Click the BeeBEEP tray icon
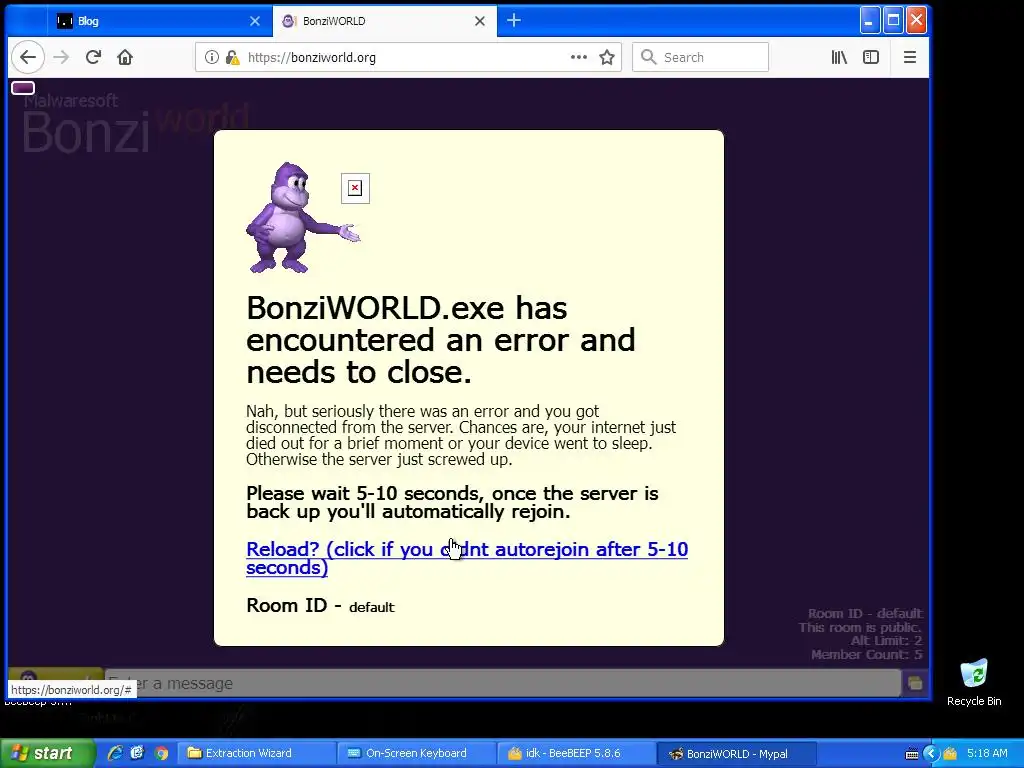Screen dimensions: 1024x768 click(950, 754)
